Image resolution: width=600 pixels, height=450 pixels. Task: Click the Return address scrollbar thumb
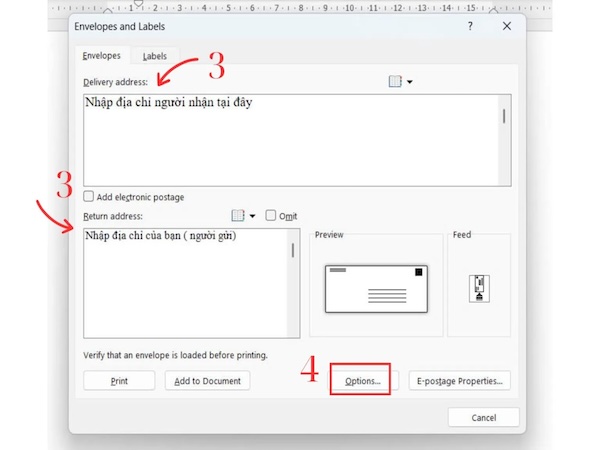click(x=293, y=250)
